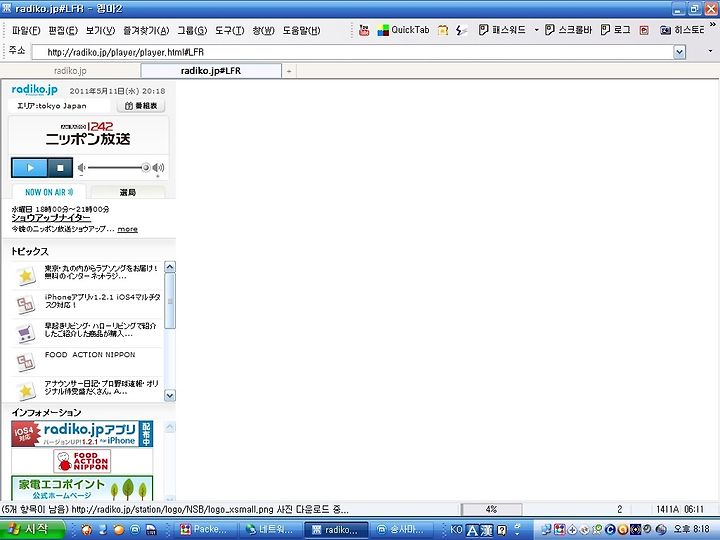Start radio playback with play button
720x540 pixels.
click(x=29, y=168)
